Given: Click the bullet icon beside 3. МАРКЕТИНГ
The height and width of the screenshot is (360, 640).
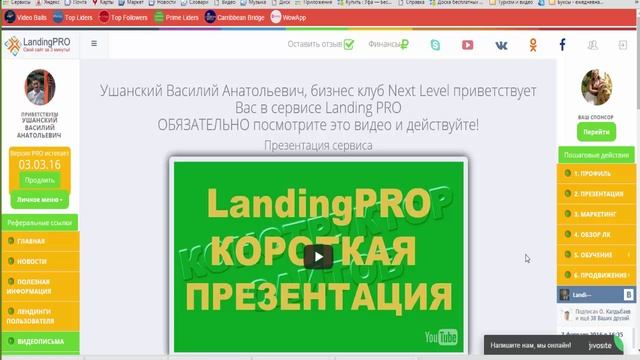Looking at the screenshot, I should (567, 214).
